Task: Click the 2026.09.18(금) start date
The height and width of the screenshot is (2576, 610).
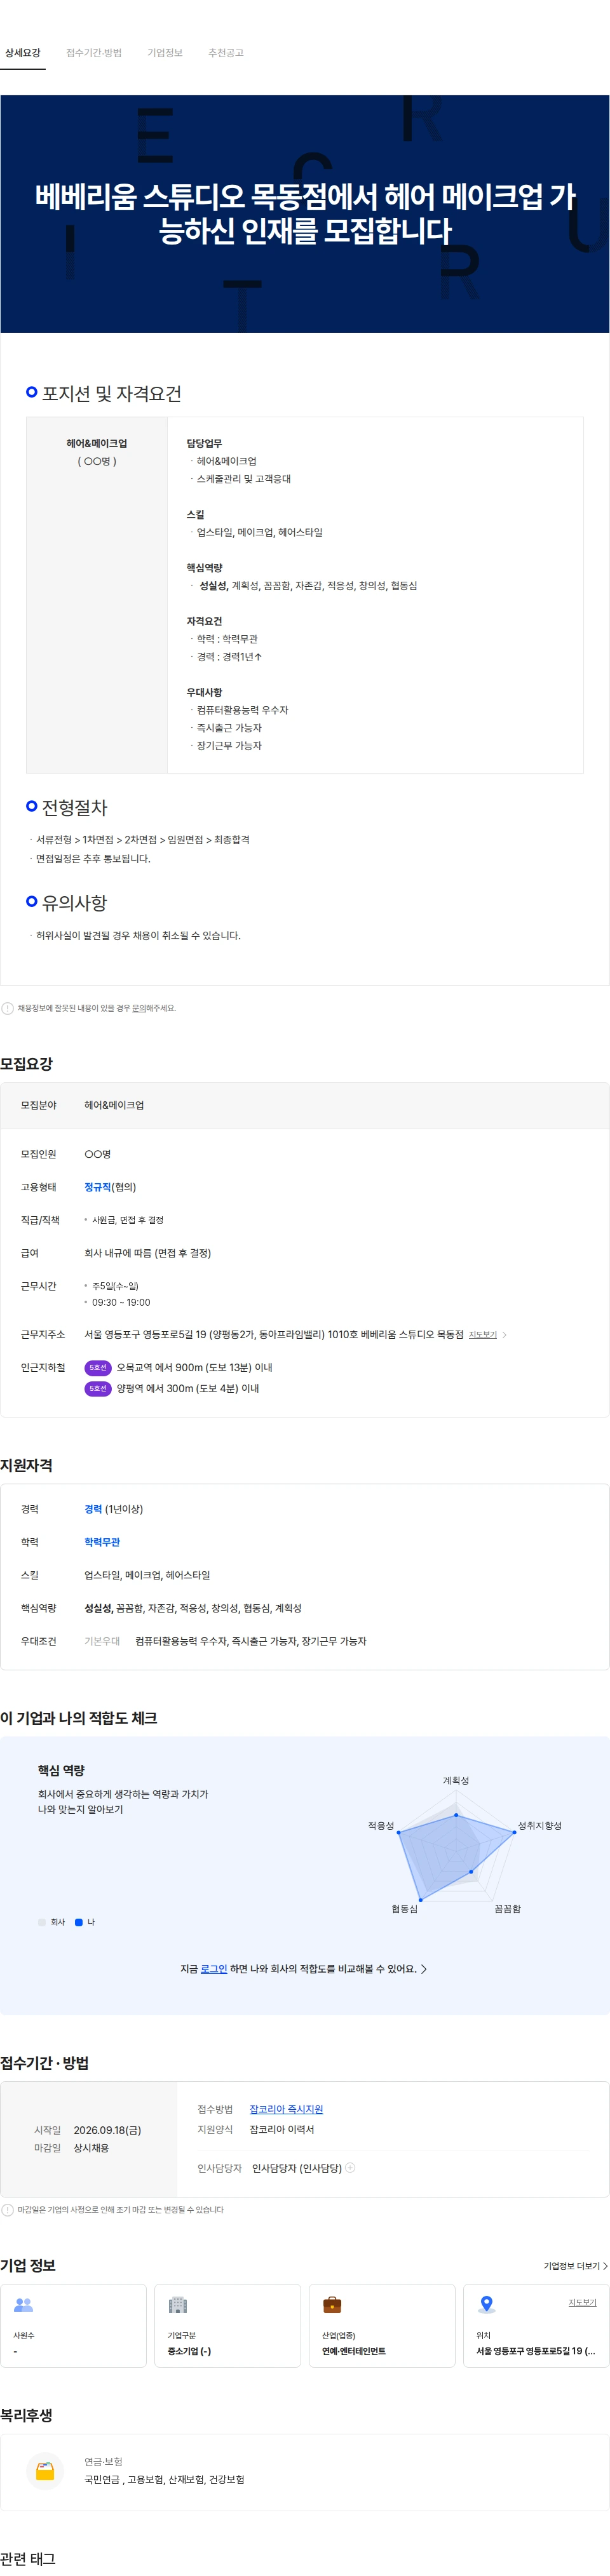Action: tap(107, 2130)
